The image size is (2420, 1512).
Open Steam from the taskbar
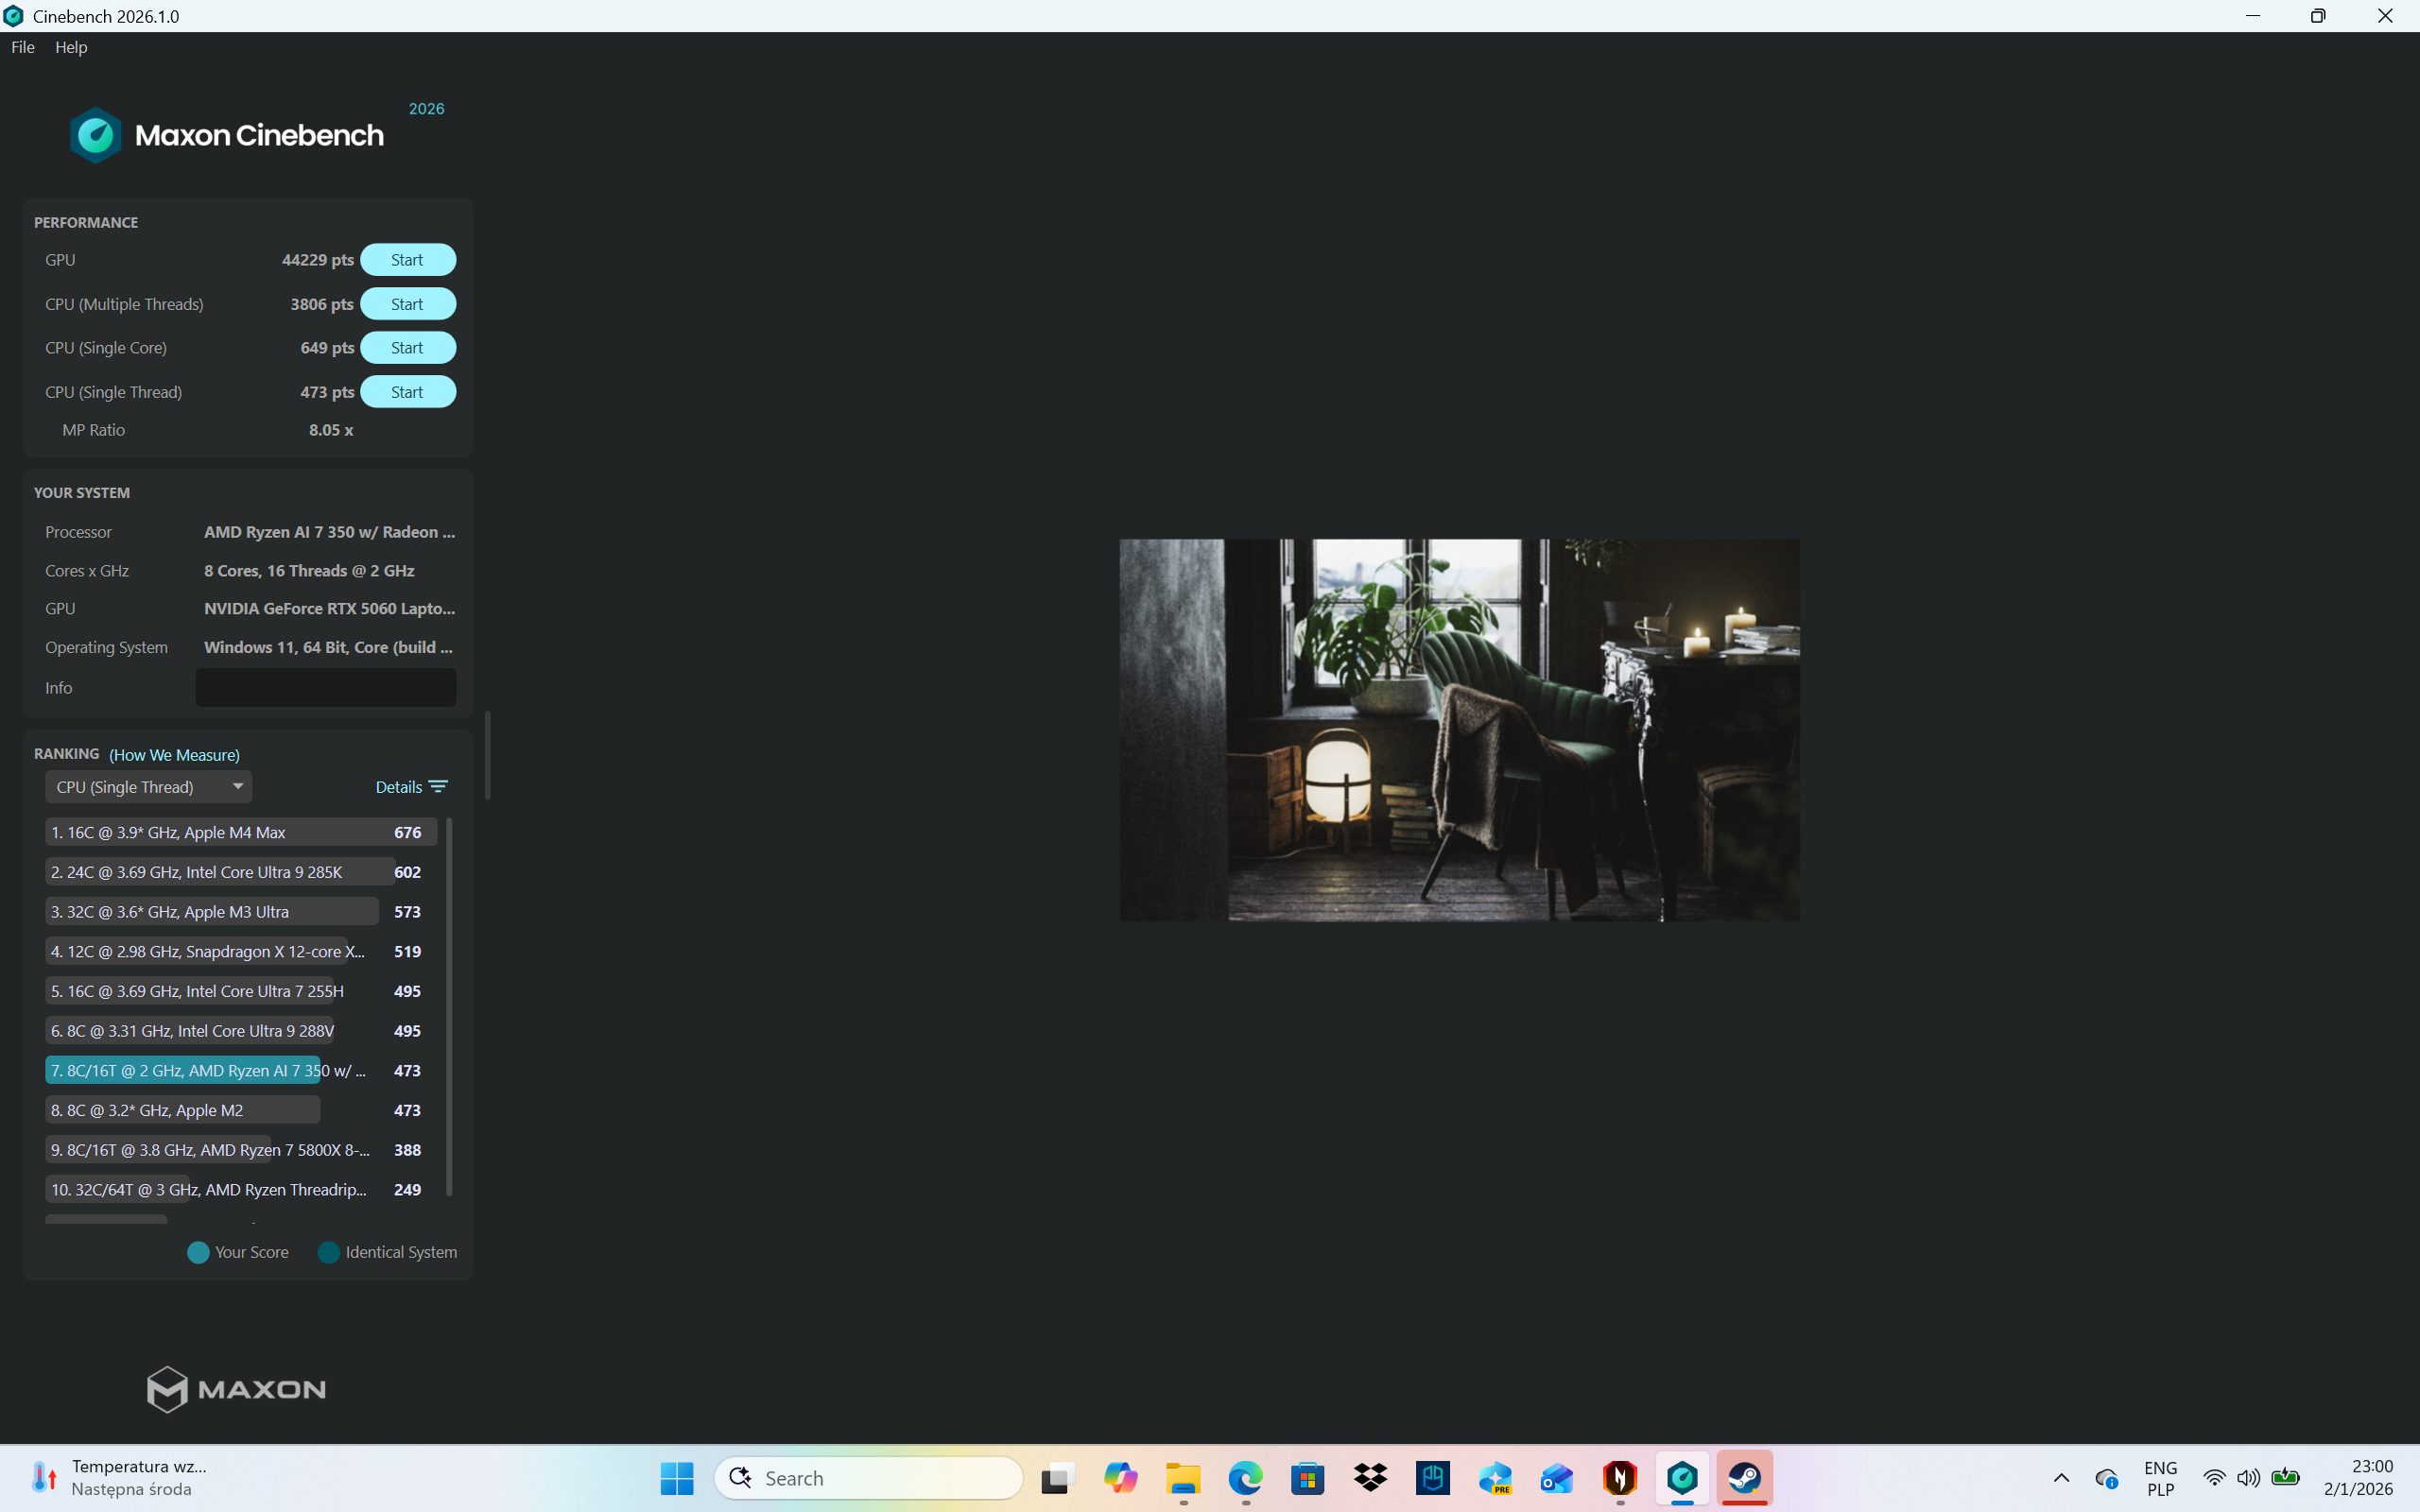pyautogui.click(x=1744, y=1478)
